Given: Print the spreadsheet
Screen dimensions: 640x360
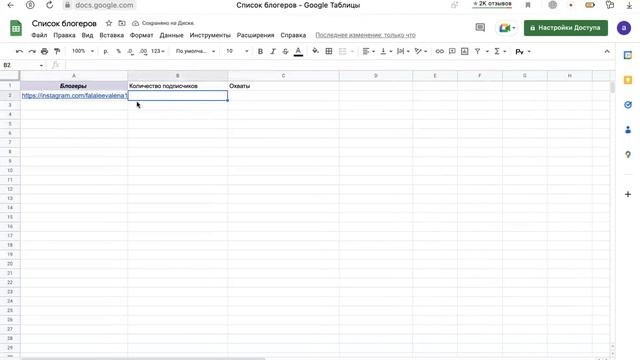Looking at the screenshot, I should 44,51.
